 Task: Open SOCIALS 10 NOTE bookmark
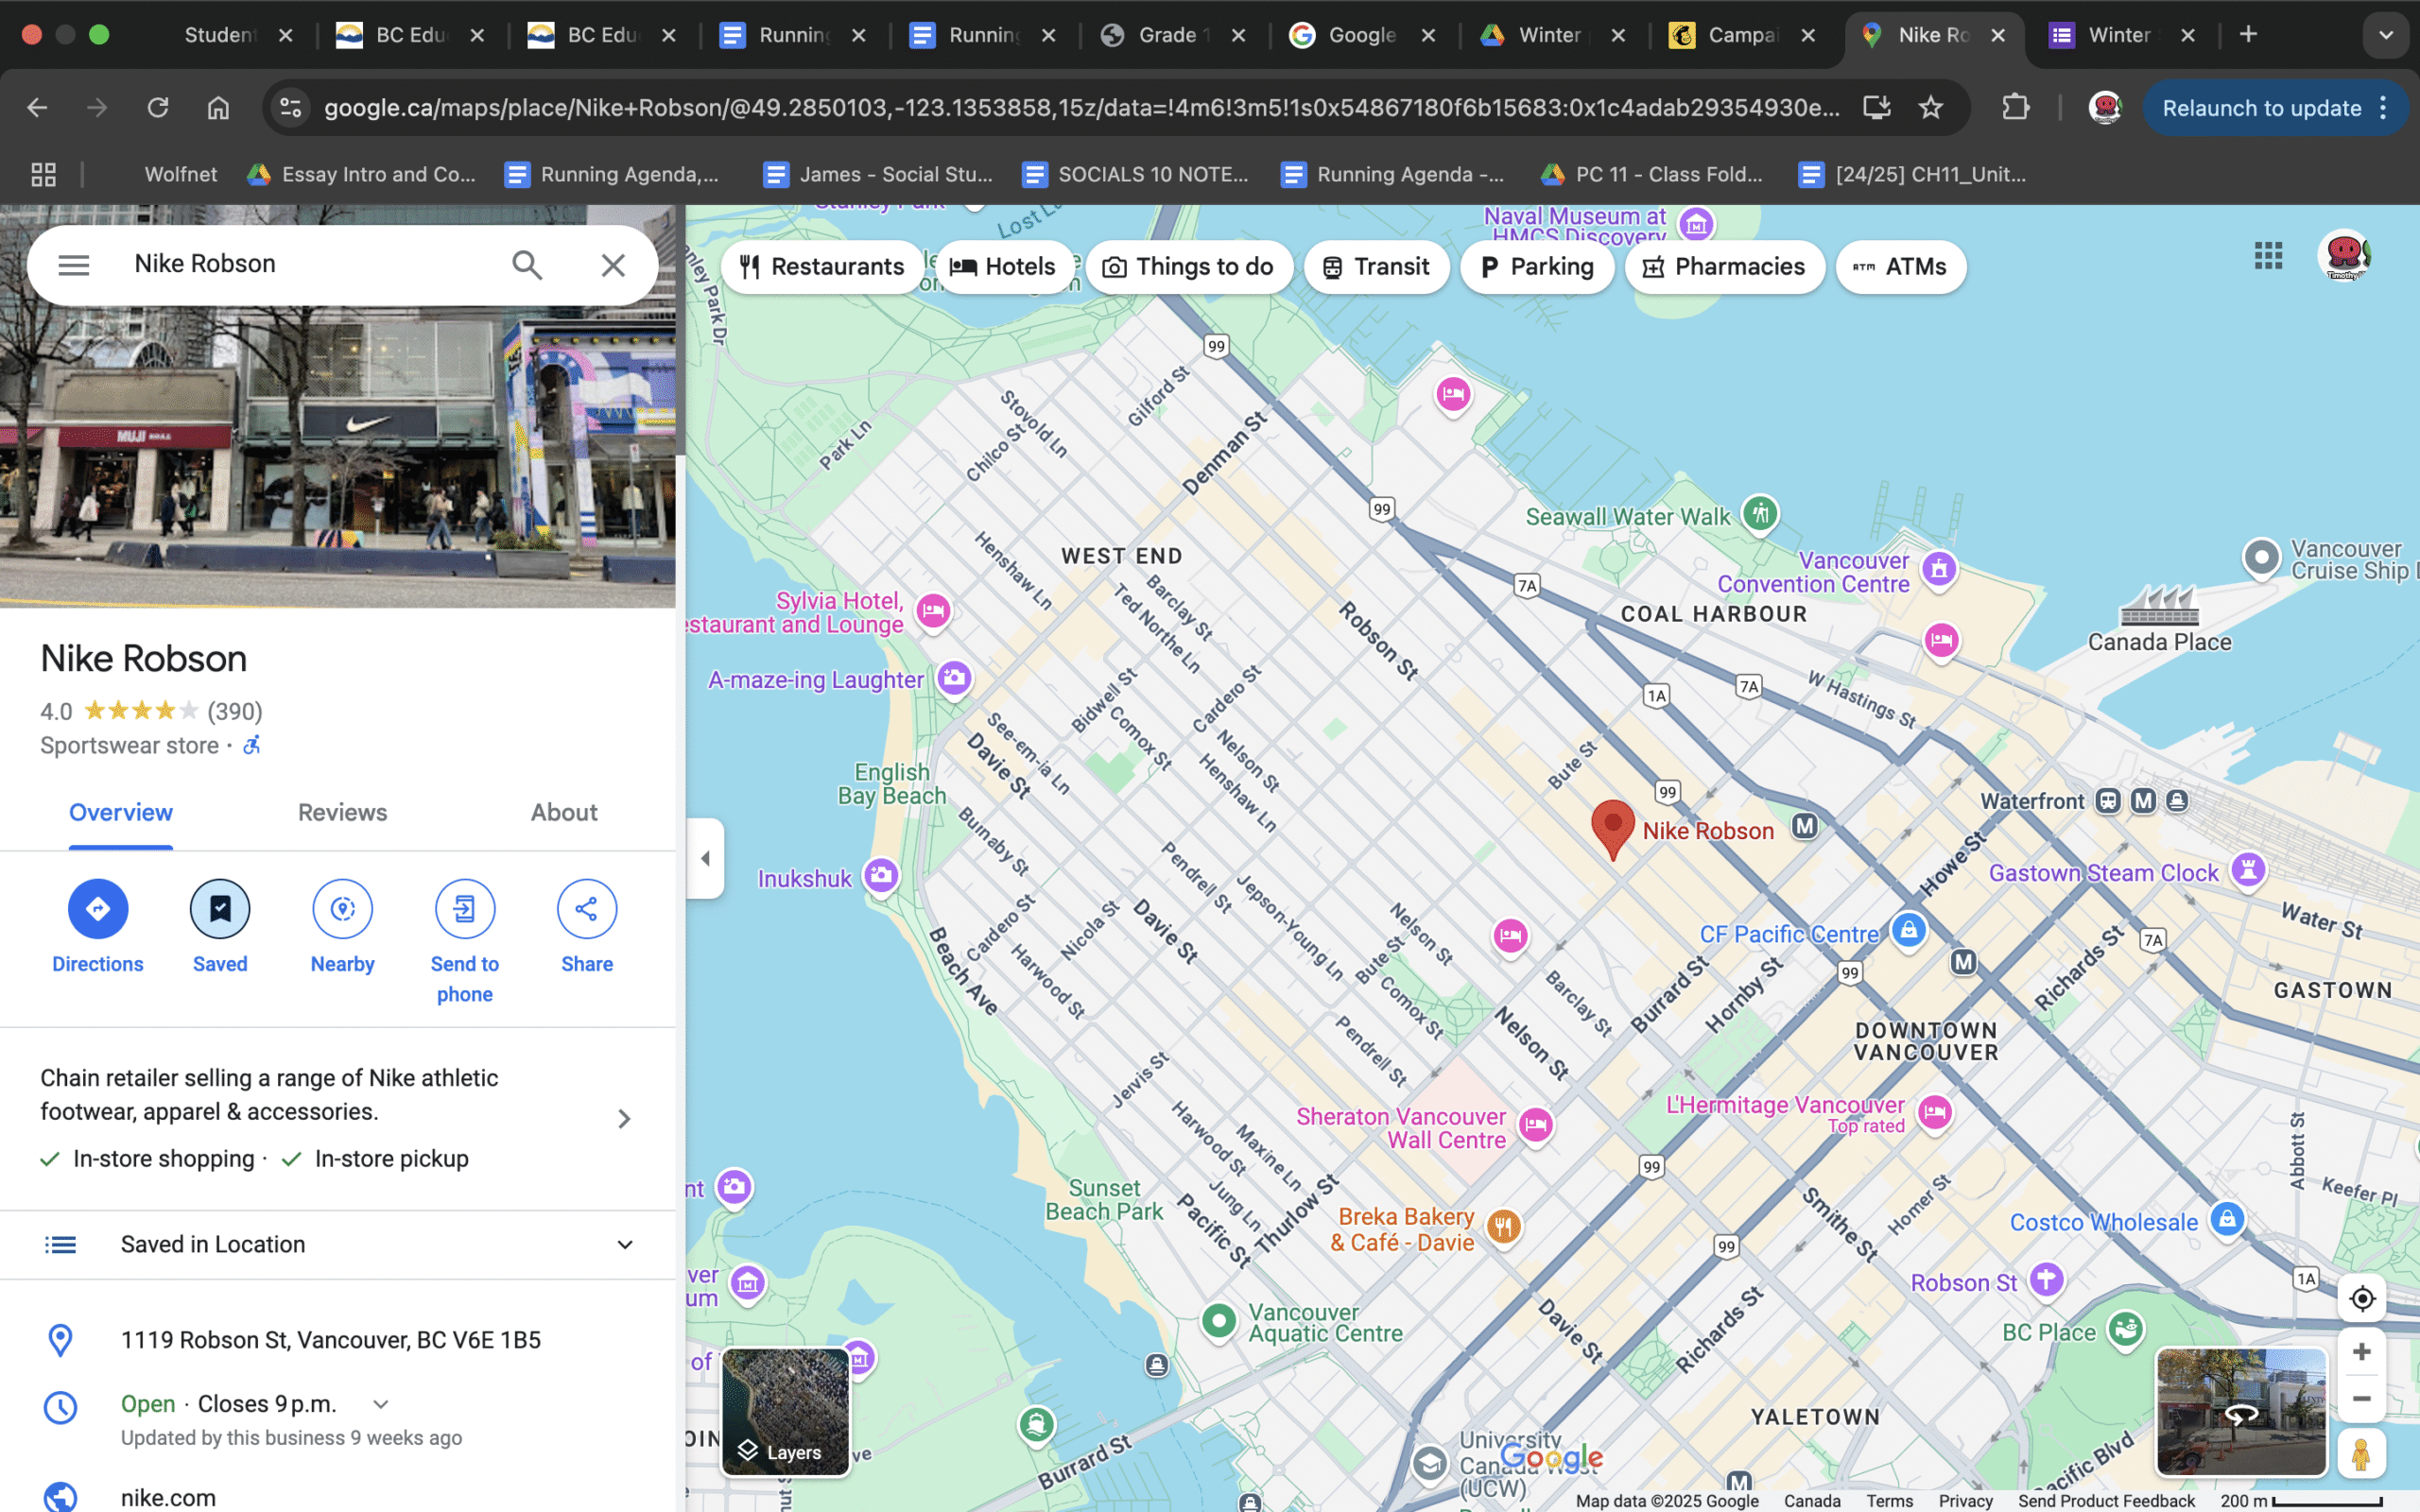click(1135, 174)
